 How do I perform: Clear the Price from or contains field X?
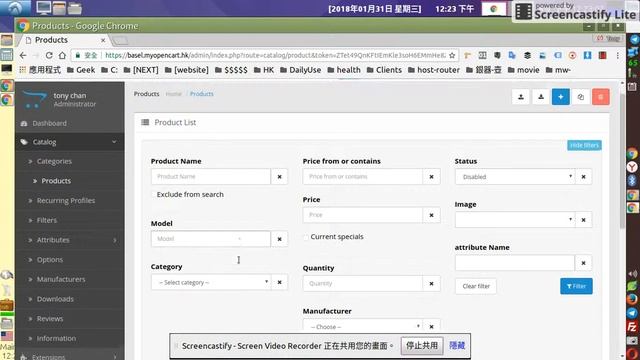(431, 177)
